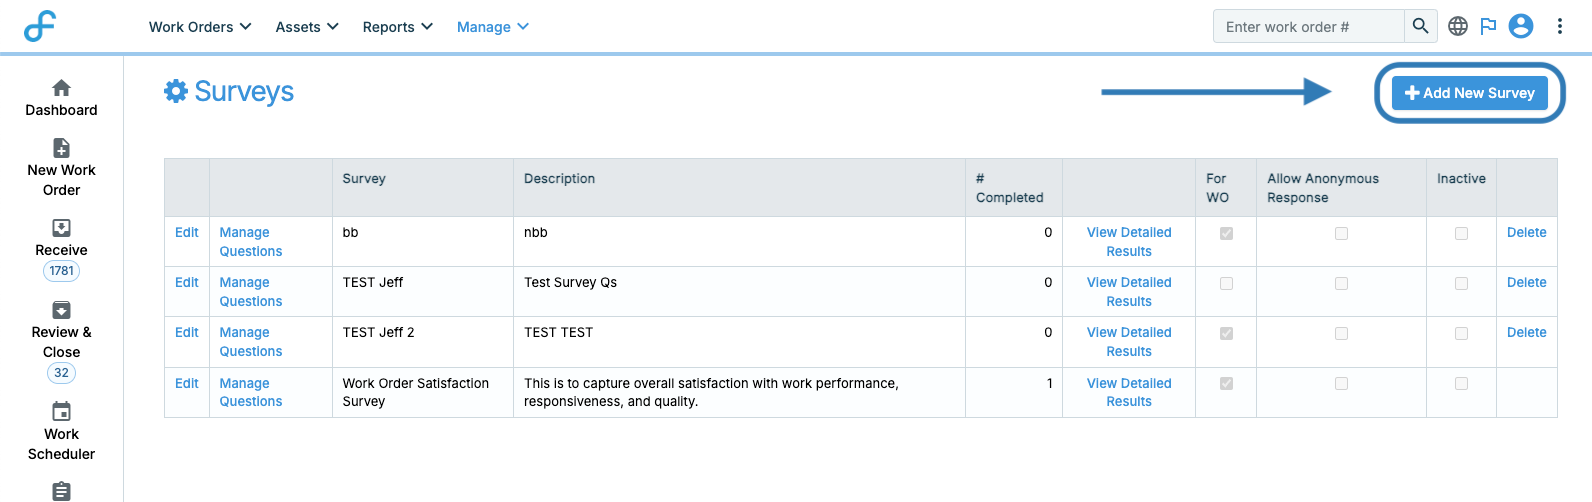Open the language globe icon
1592x502 pixels.
(x=1458, y=26)
